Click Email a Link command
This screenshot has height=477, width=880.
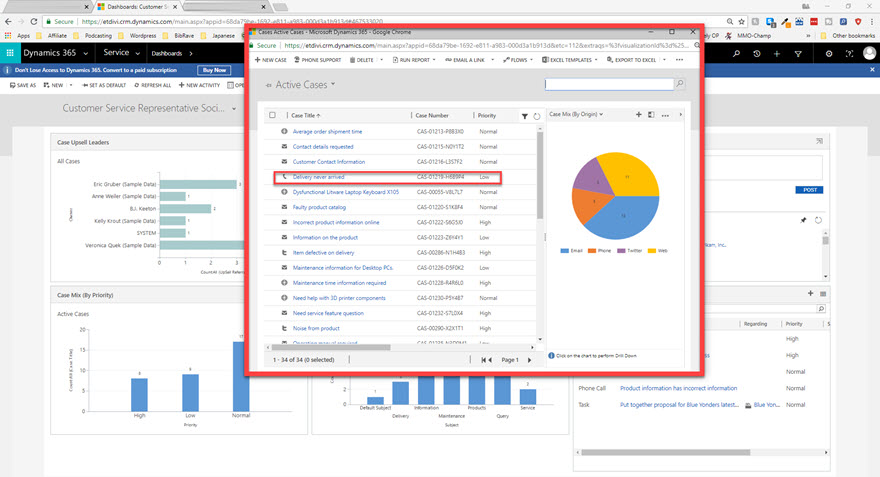(465, 60)
